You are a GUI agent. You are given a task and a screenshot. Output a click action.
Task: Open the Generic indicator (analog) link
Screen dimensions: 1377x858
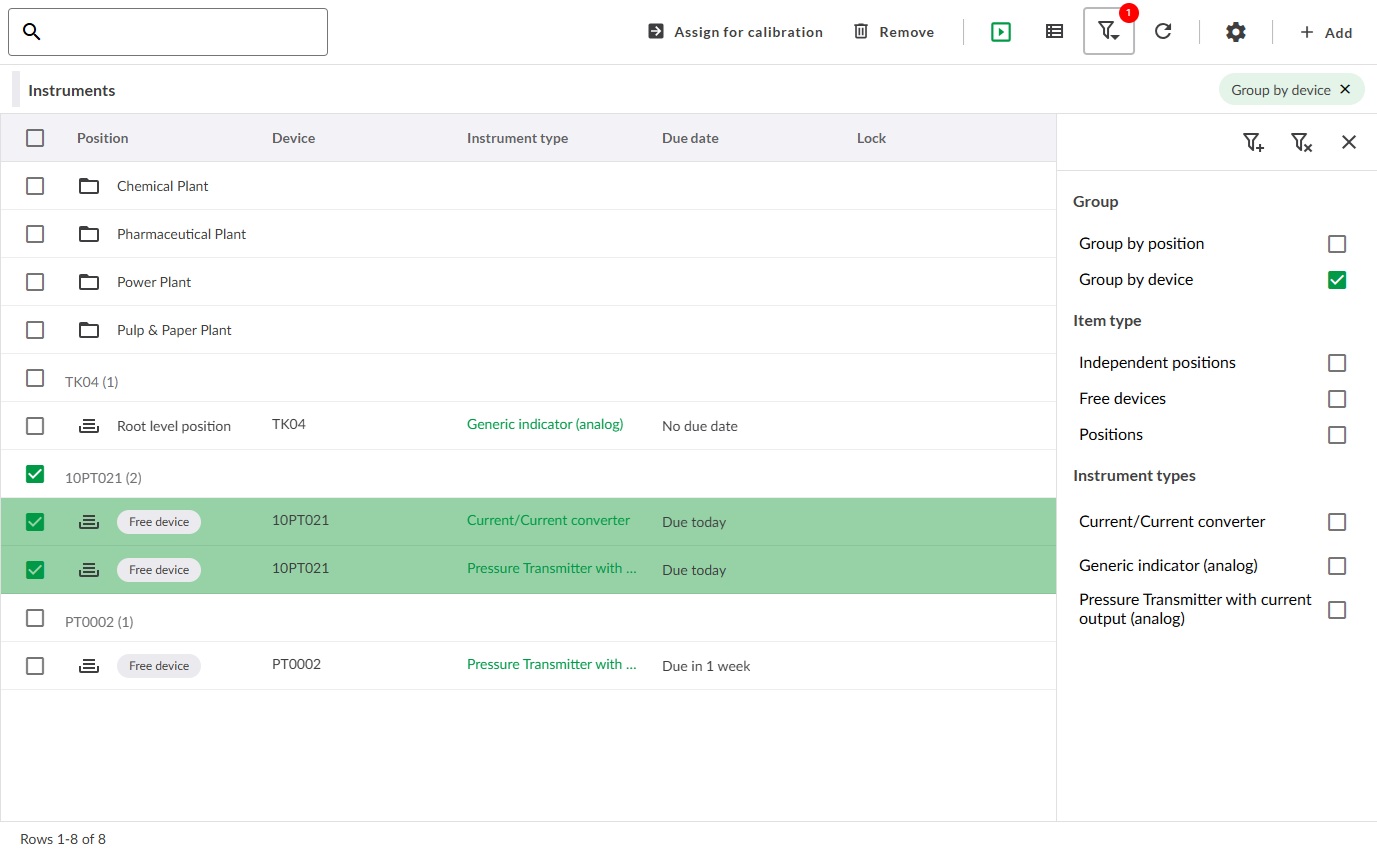pyautogui.click(x=545, y=424)
